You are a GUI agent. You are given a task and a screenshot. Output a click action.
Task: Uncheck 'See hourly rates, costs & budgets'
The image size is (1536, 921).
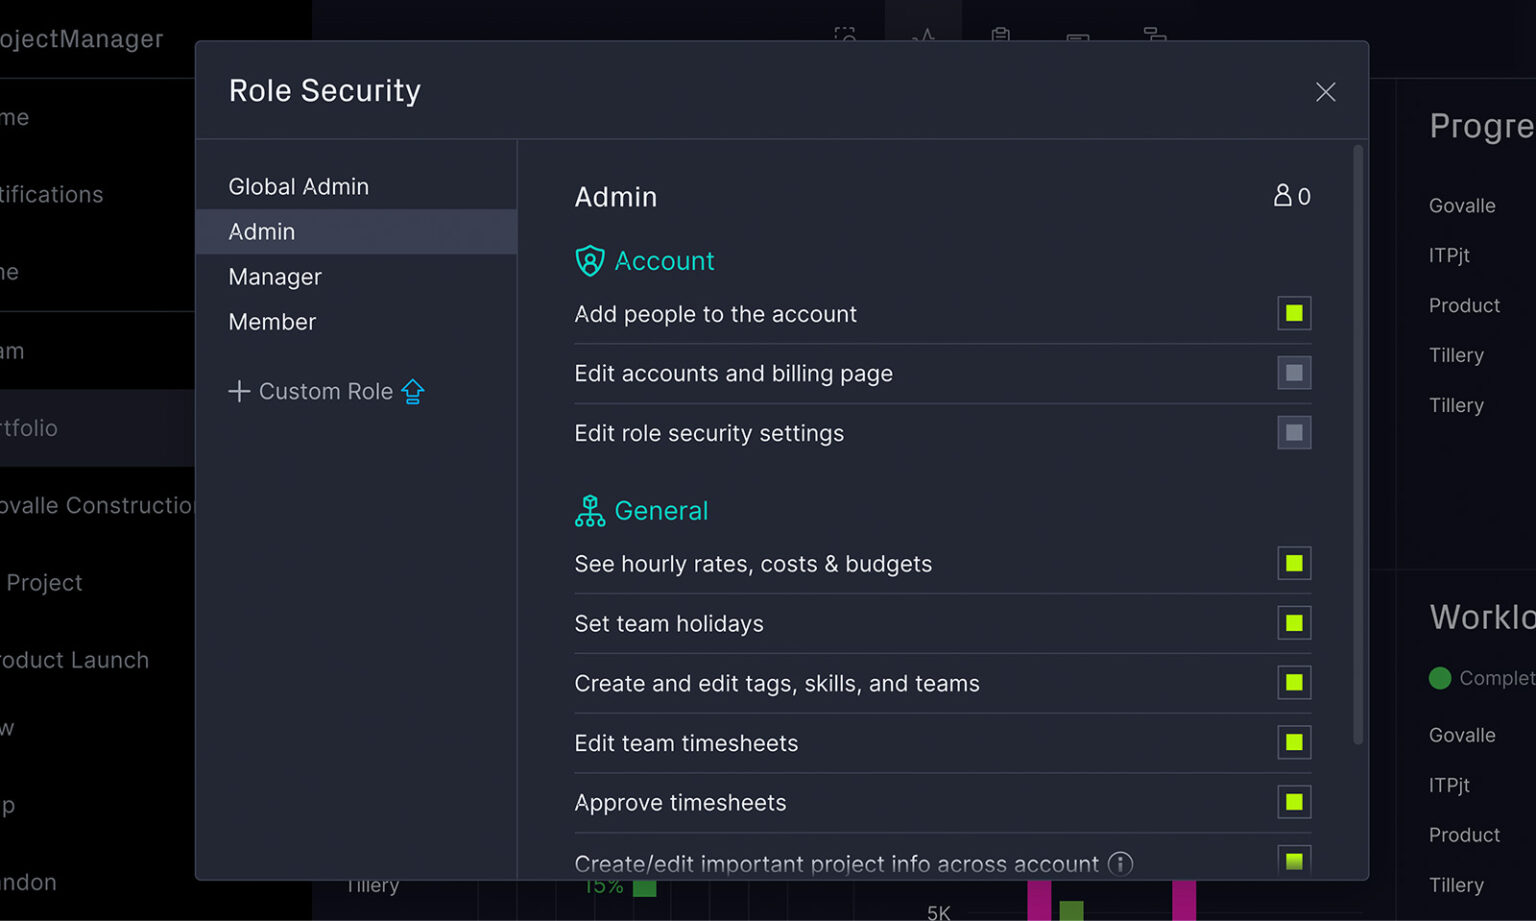tap(1294, 563)
